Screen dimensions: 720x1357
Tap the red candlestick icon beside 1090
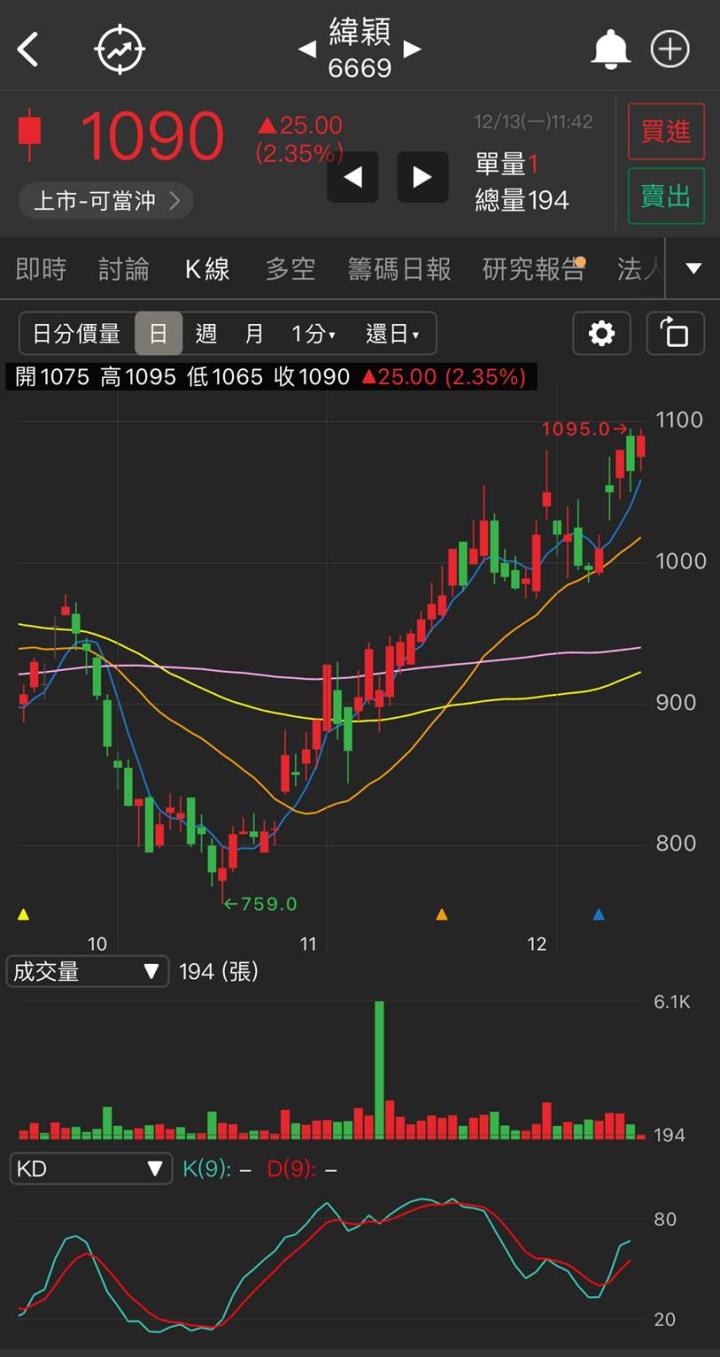(x=30, y=134)
